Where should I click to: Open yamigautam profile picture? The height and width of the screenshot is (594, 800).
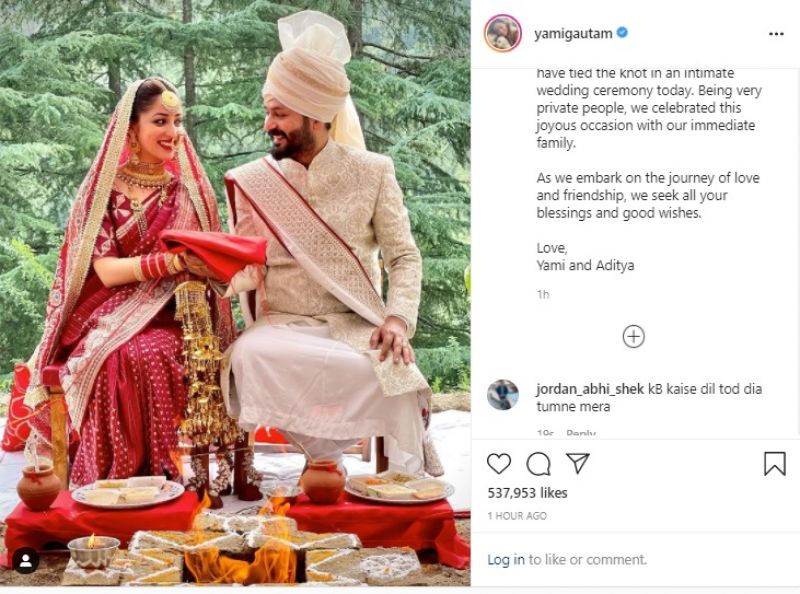coord(503,33)
